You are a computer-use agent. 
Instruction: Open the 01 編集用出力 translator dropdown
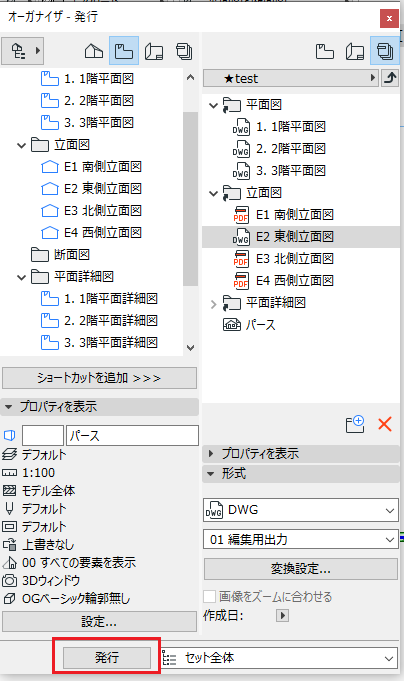pyautogui.click(x=301, y=539)
